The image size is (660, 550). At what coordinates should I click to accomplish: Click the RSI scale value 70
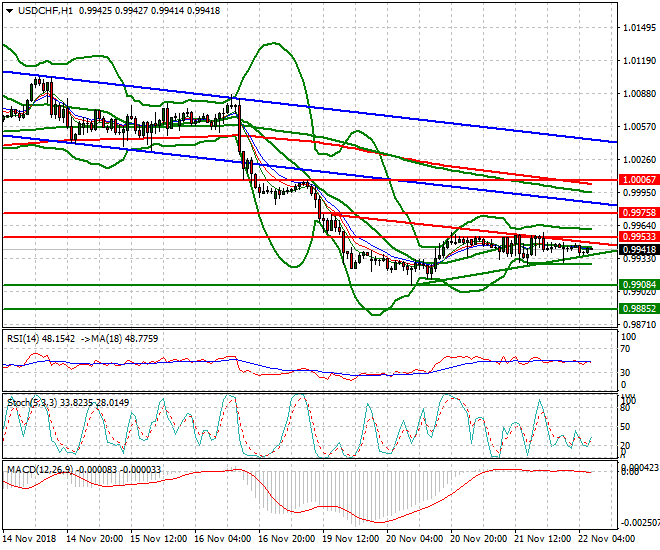click(626, 349)
